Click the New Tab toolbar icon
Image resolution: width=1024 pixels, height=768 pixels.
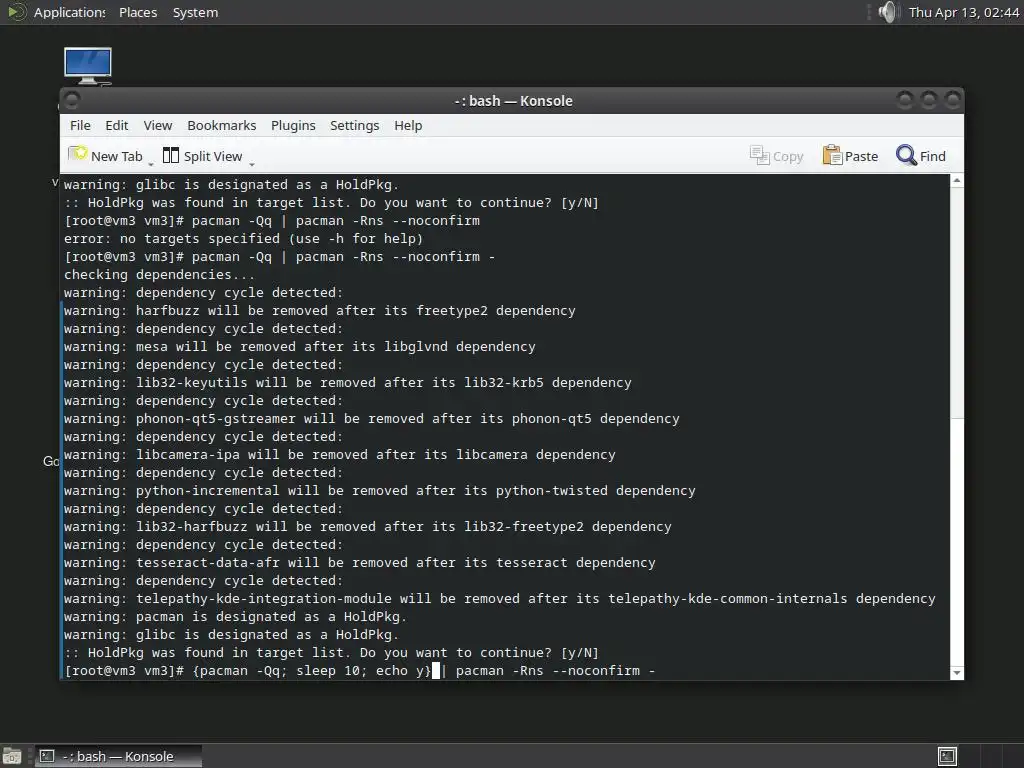(78, 155)
